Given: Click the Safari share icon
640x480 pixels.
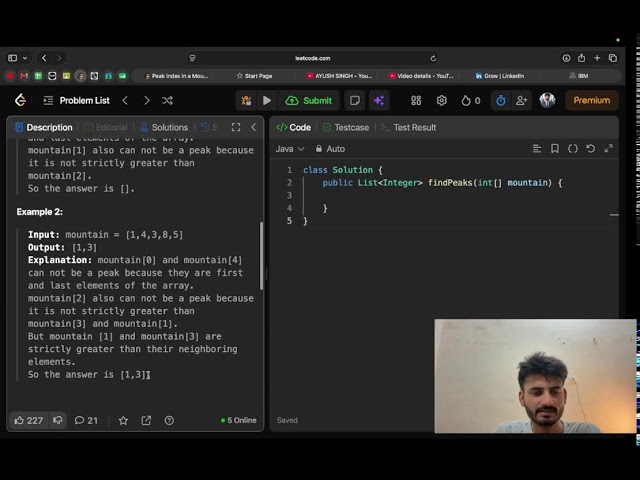Looking at the screenshot, I should point(582,58).
